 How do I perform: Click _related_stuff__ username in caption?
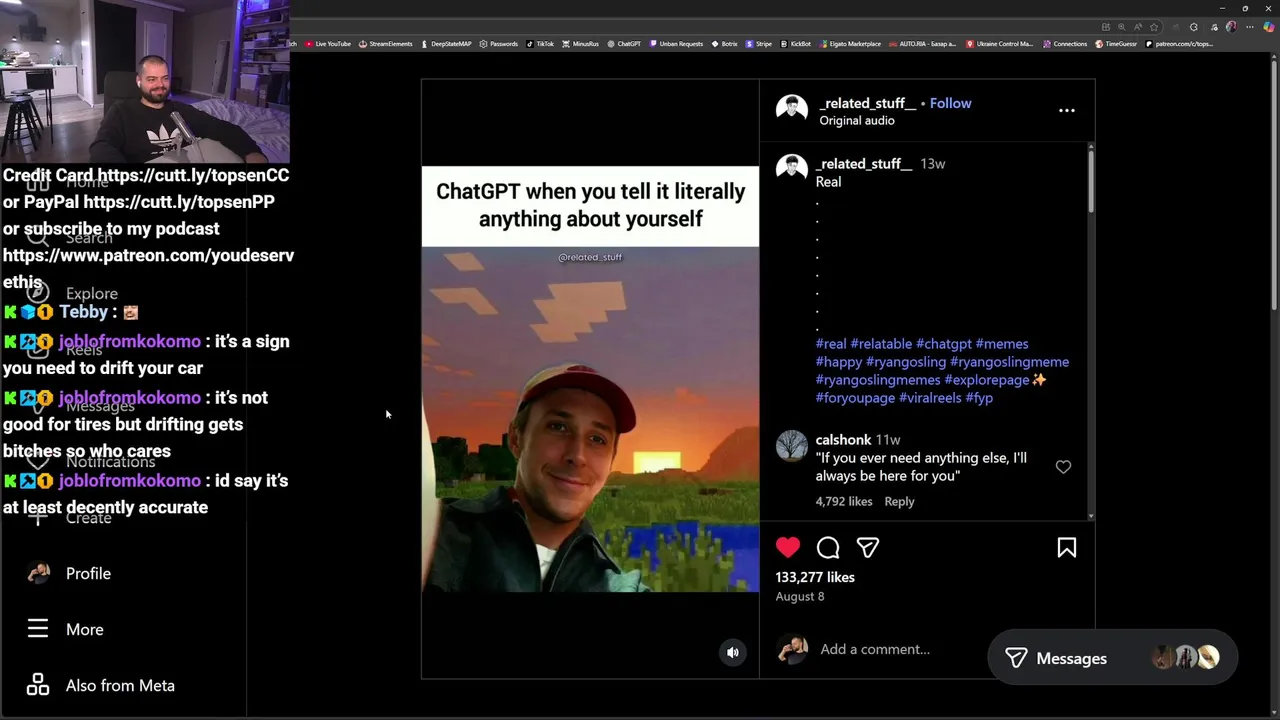pos(864,163)
